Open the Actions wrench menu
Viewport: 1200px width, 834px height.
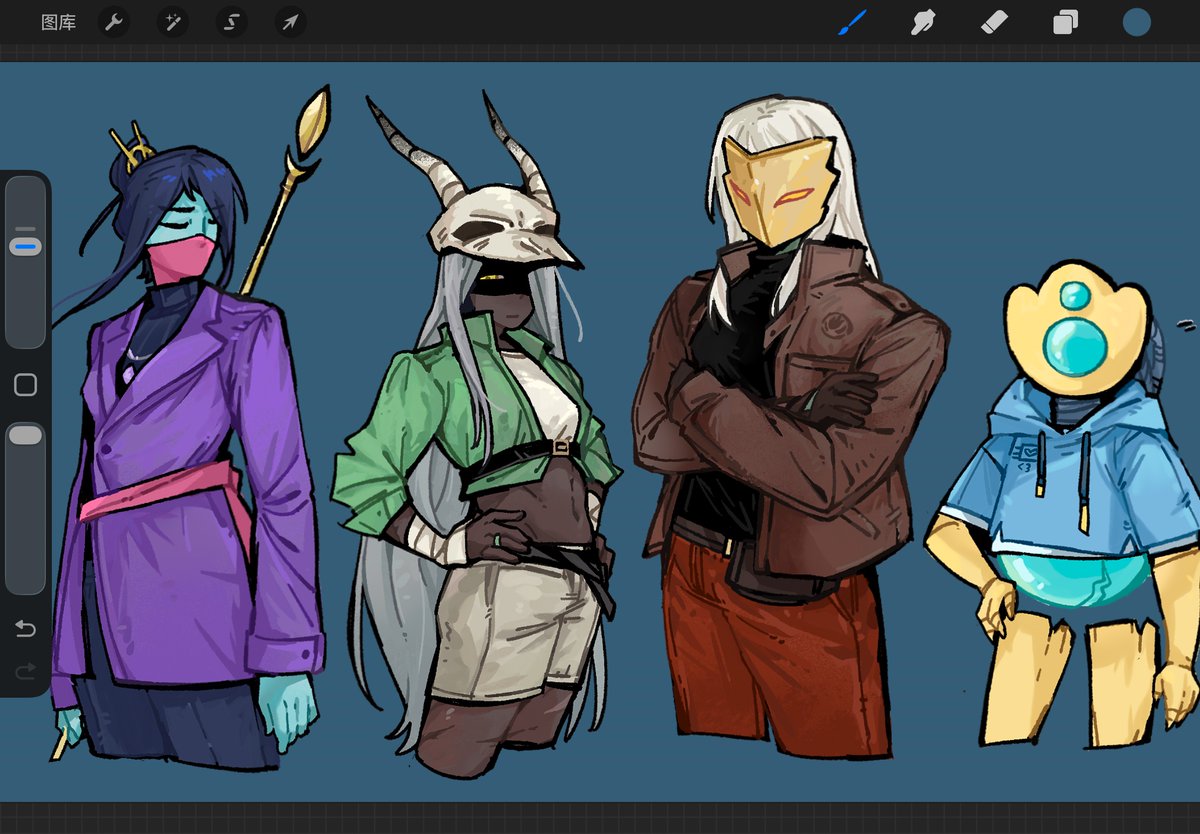pyautogui.click(x=114, y=22)
